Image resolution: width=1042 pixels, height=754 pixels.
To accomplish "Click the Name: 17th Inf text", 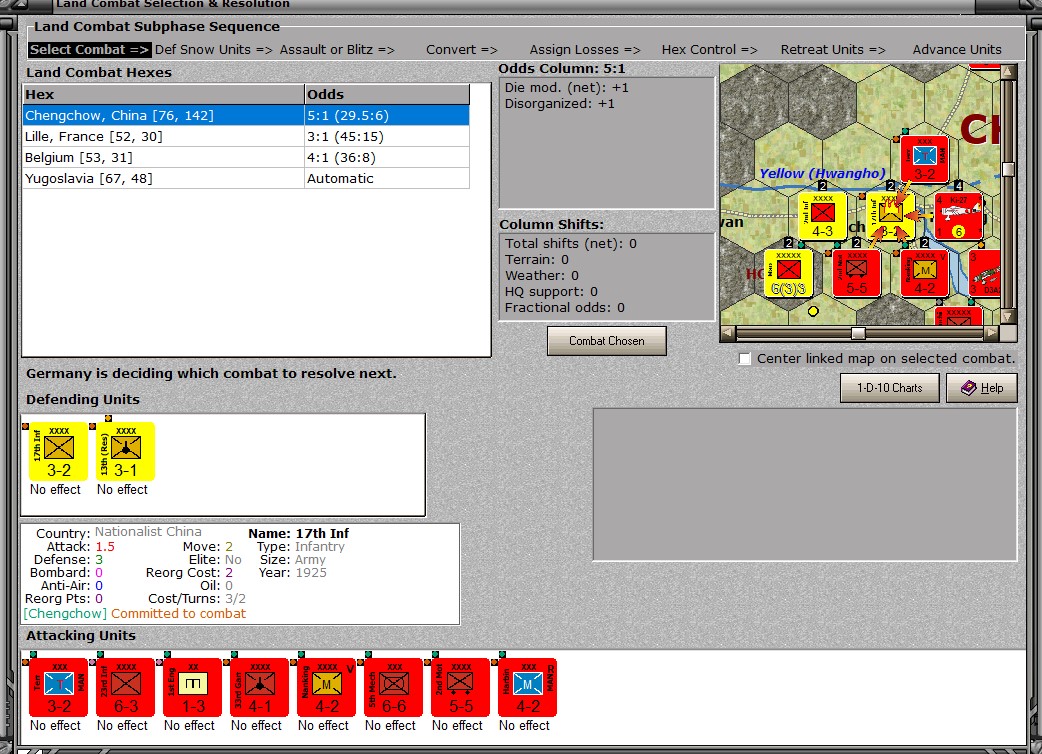I will click(x=298, y=533).
